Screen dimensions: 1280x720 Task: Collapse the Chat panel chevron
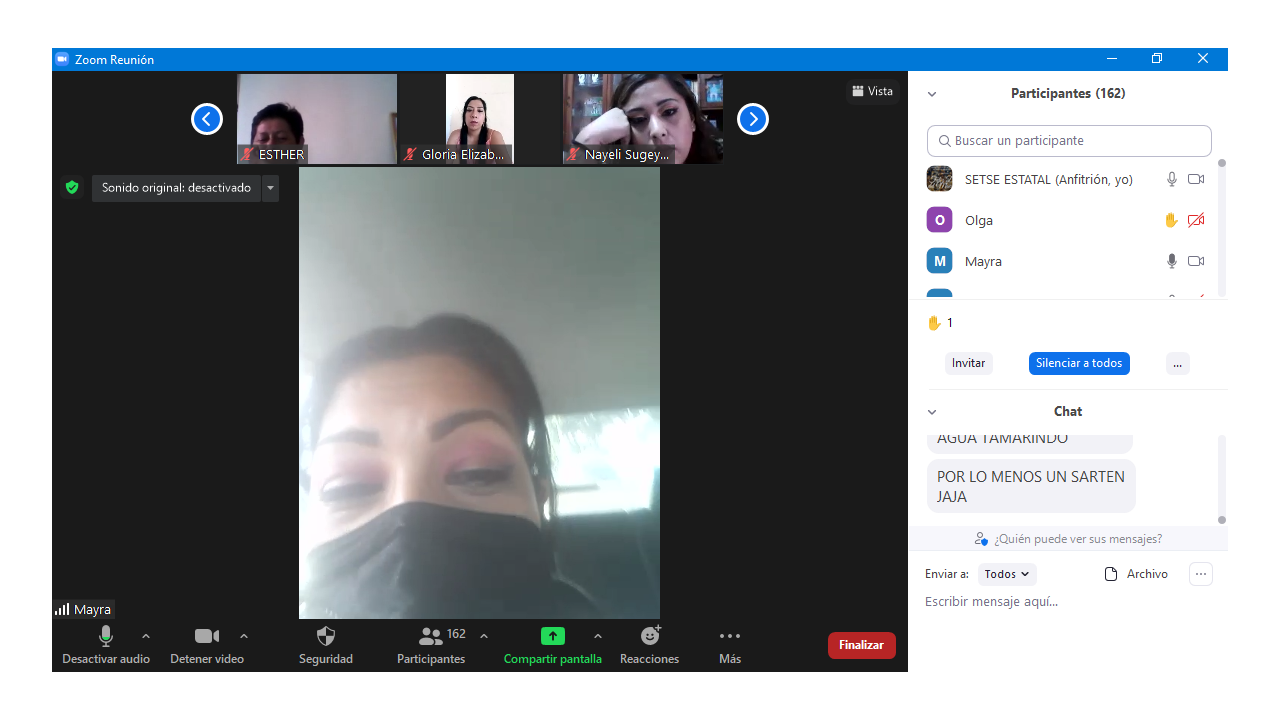(x=932, y=412)
